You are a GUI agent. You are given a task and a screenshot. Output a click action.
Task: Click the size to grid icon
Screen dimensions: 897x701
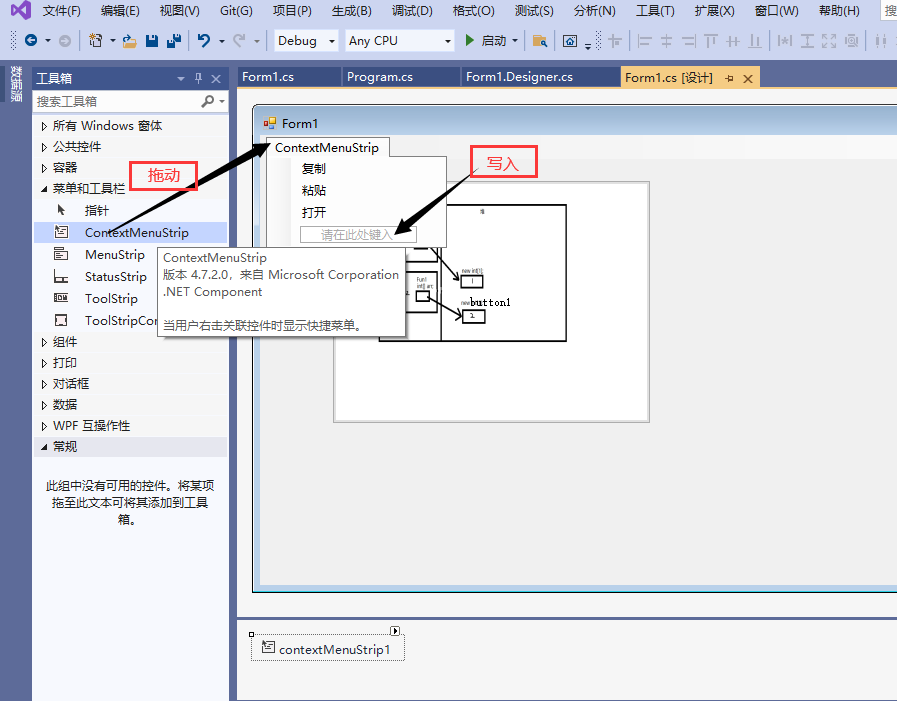(x=851, y=41)
